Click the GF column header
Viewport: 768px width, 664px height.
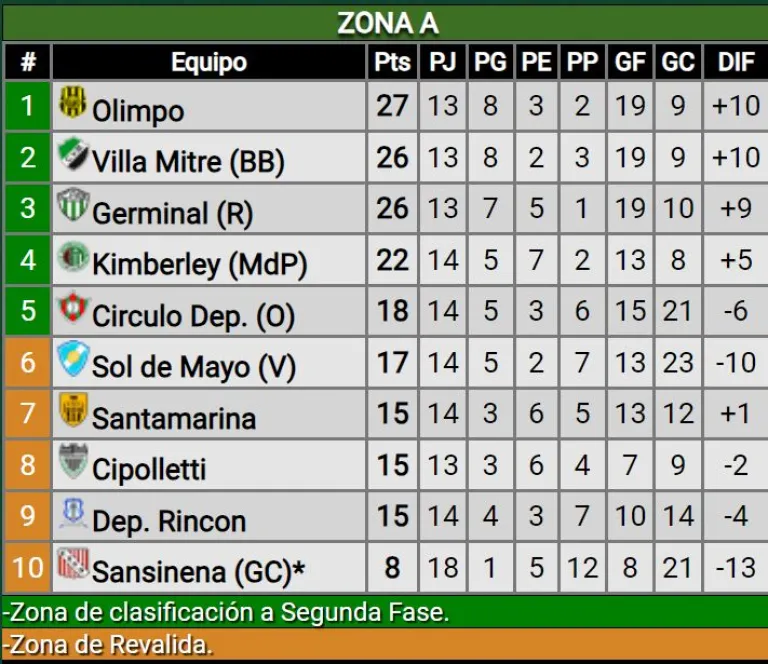[x=630, y=62]
